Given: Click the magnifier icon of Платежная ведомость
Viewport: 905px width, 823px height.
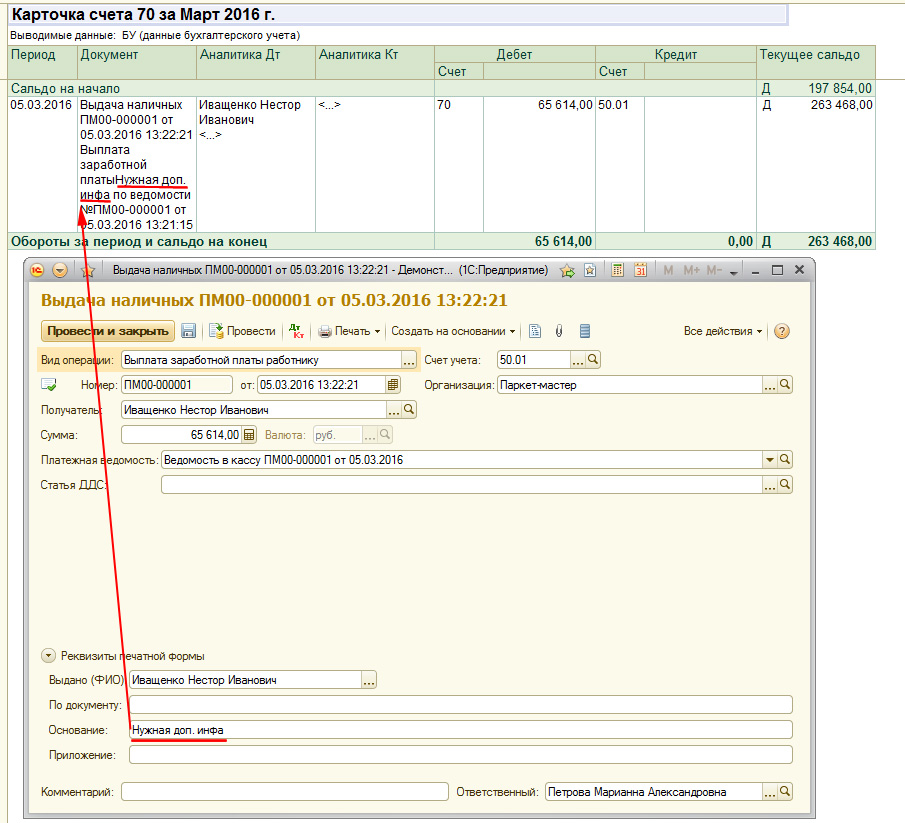Looking at the screenshot, I should click(x=785, y=460).
